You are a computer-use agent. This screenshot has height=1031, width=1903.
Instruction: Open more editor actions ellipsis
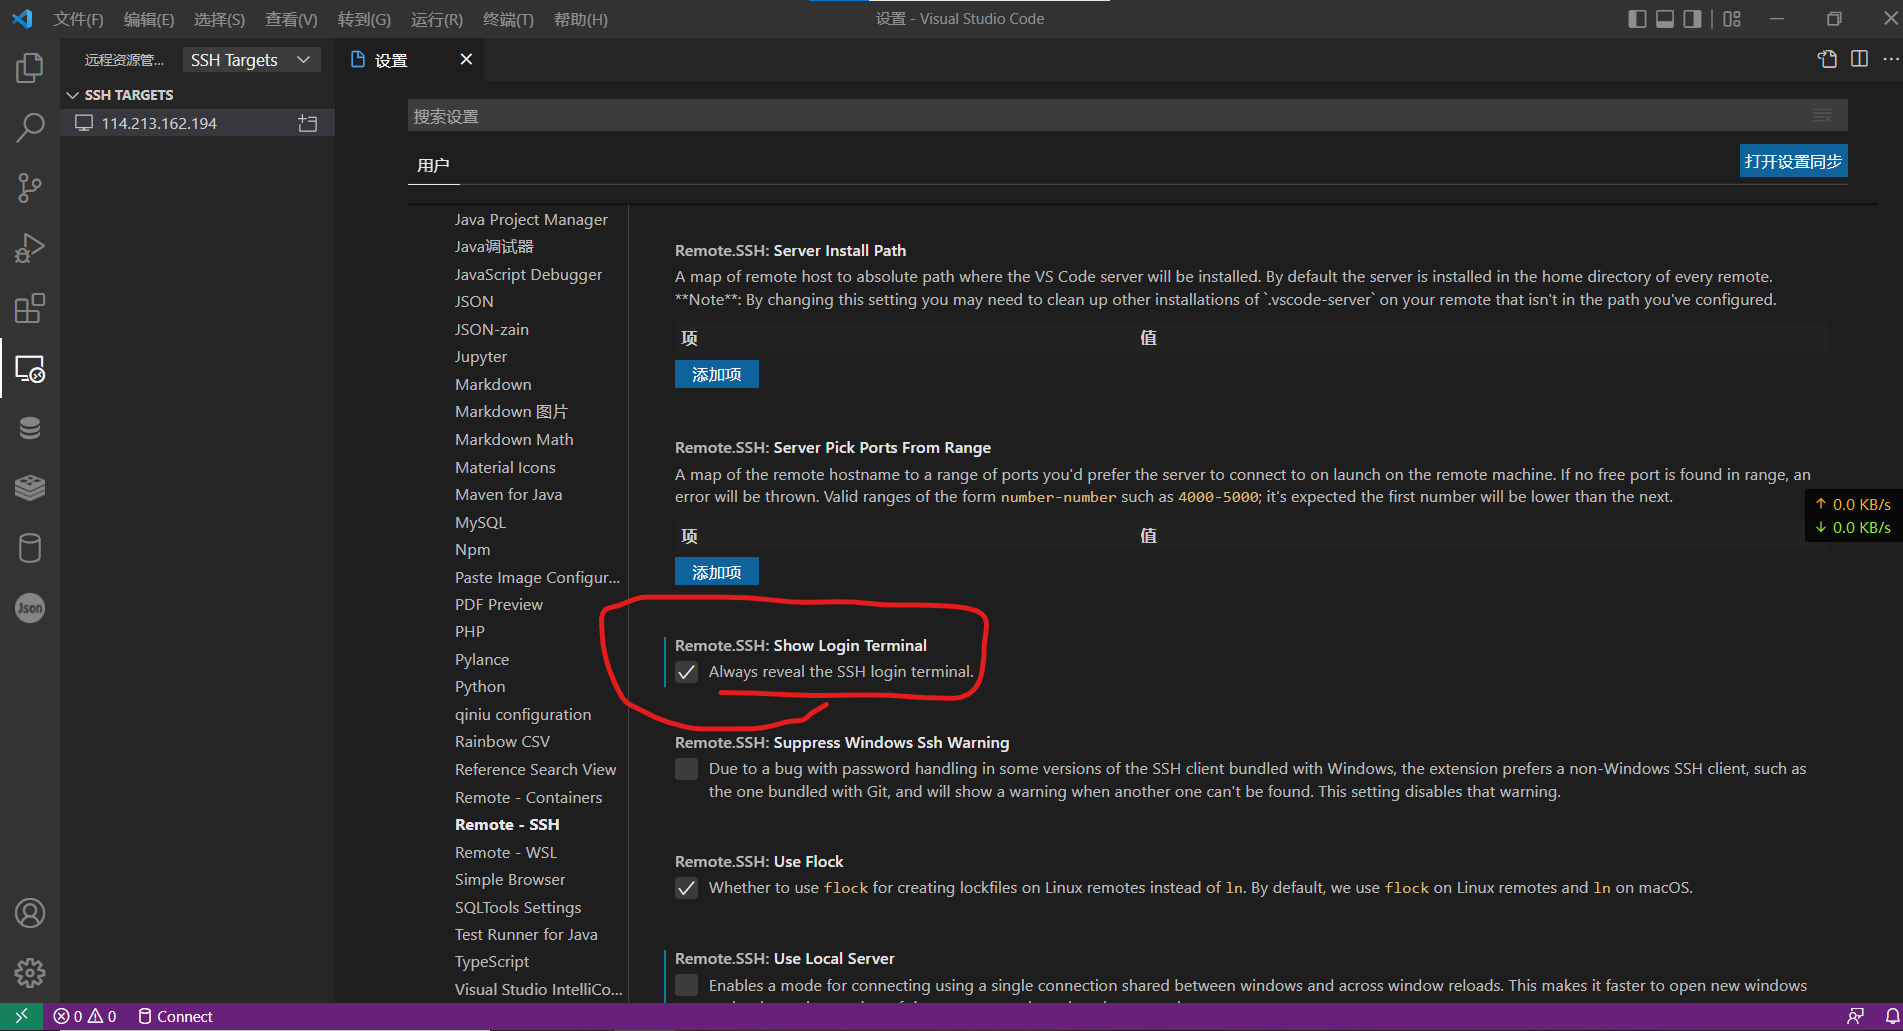point(1890,59)
